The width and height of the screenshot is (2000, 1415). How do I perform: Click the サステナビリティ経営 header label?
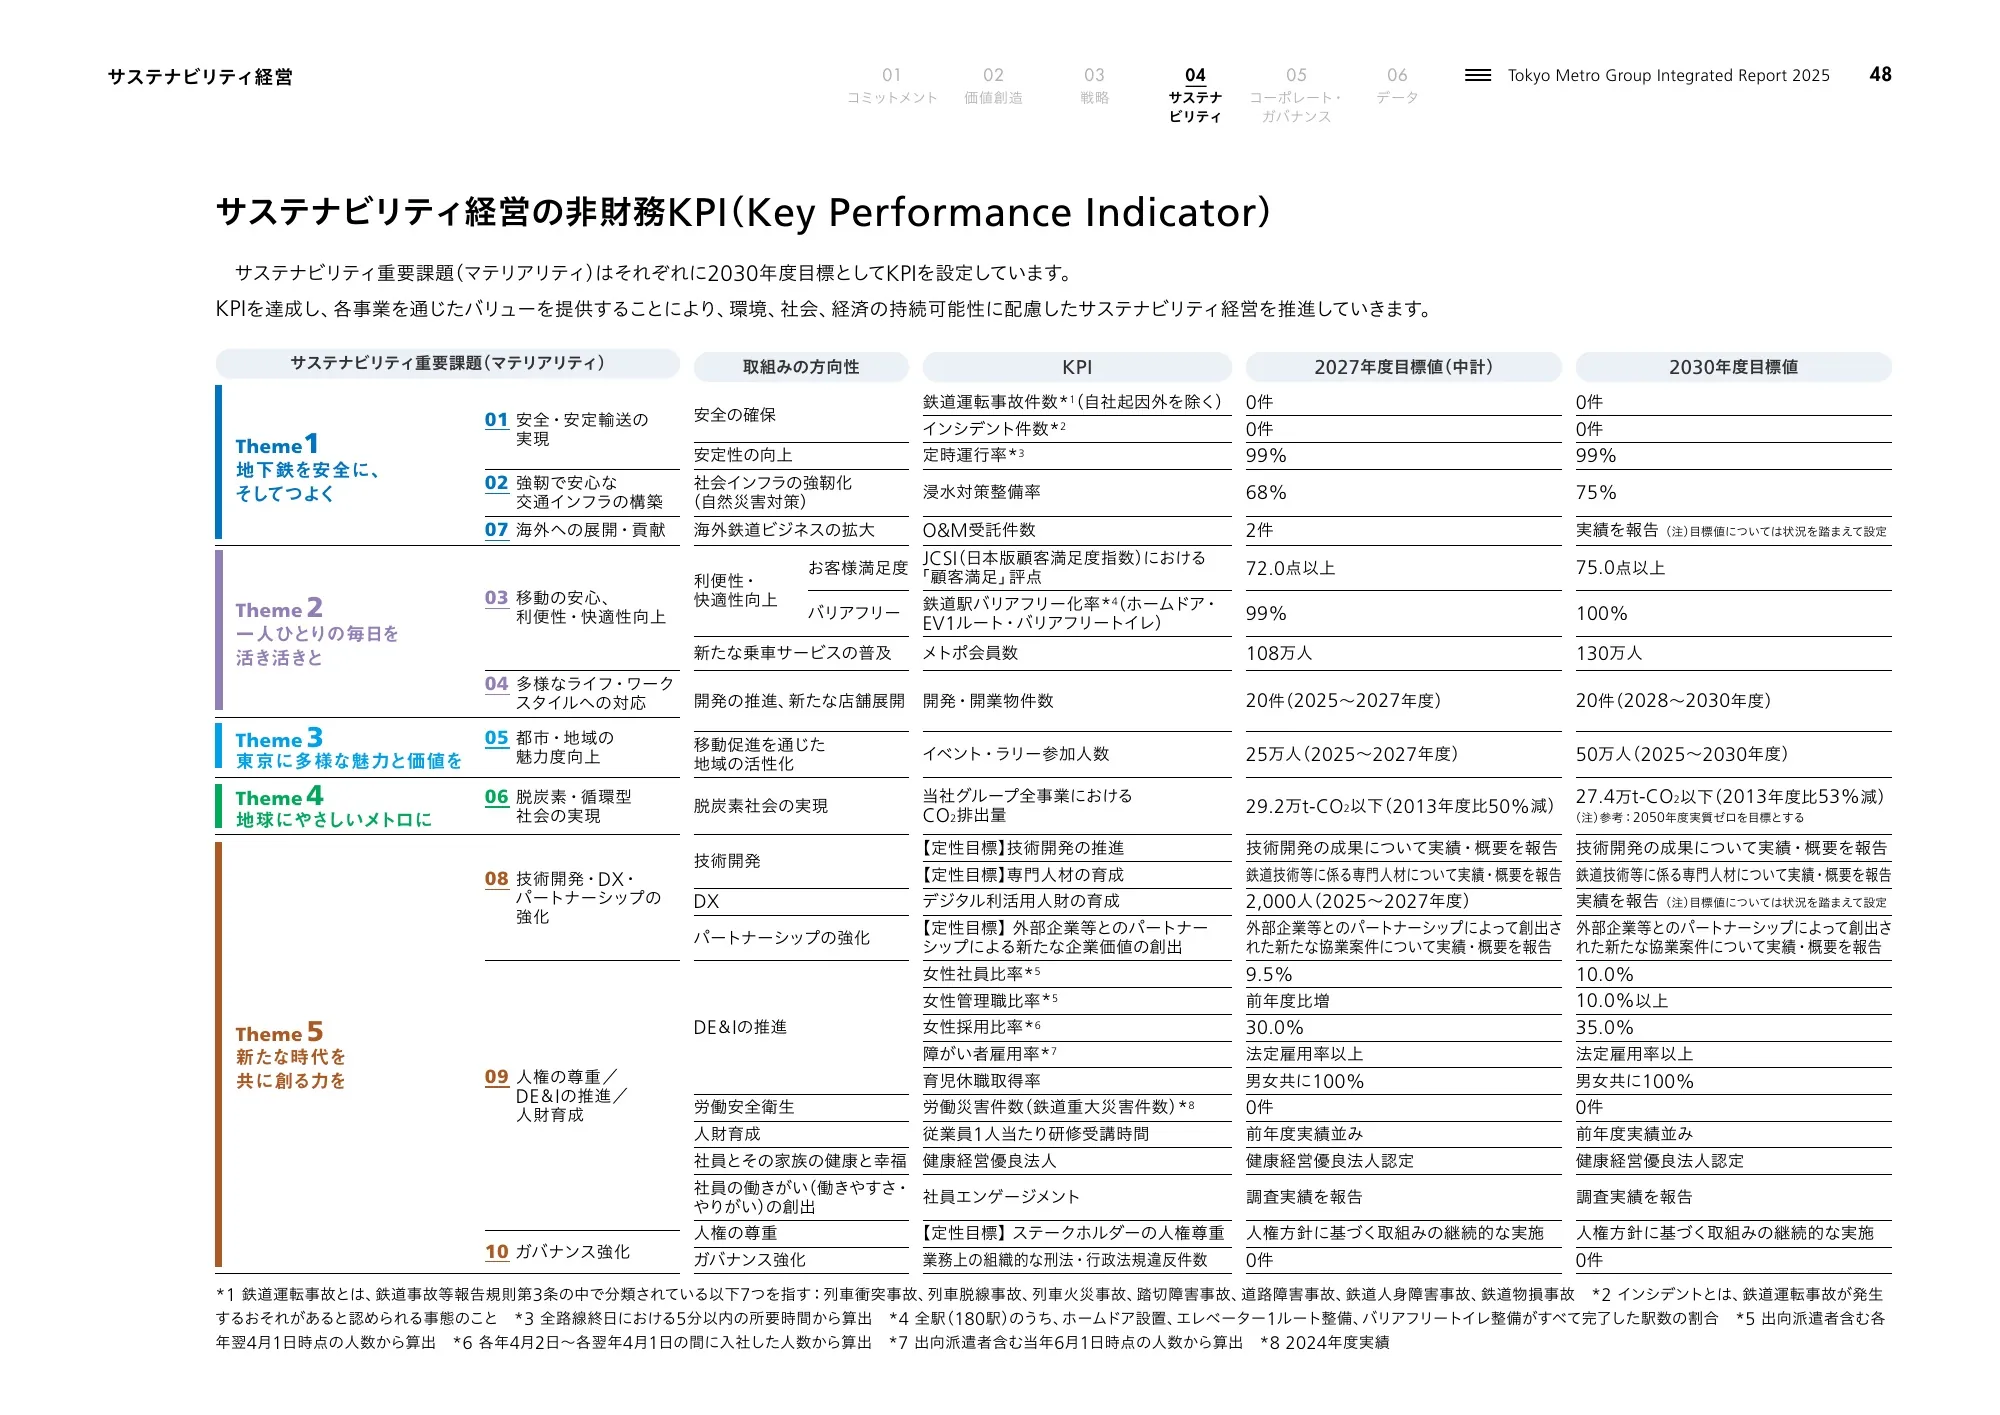(x=200, y=77)
